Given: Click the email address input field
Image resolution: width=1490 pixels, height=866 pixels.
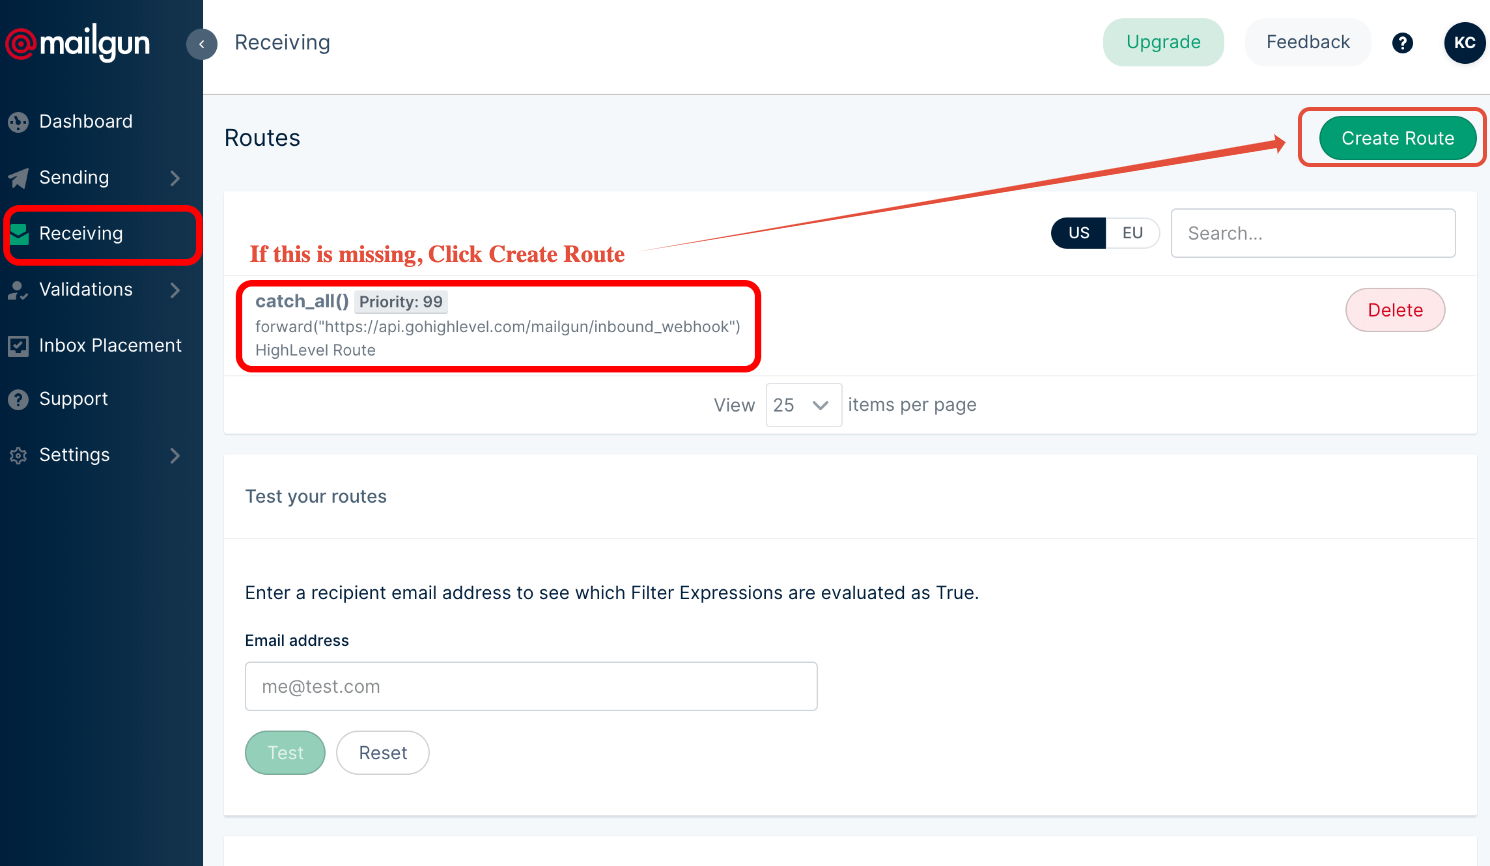Looking at the screenshot, I should click(531, 686).
